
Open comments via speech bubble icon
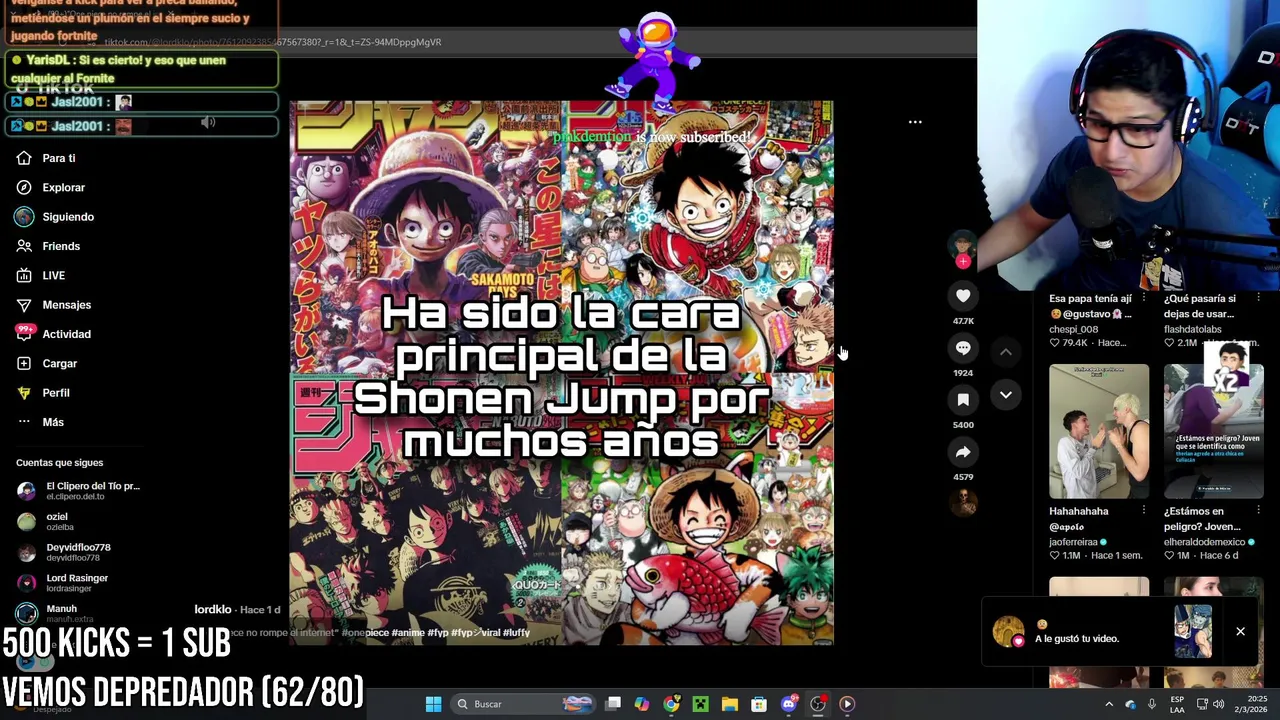pos(963,348)
